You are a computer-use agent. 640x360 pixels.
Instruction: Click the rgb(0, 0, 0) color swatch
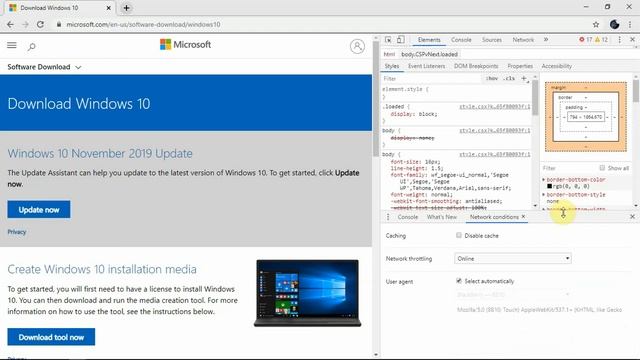tap(549, 186)
